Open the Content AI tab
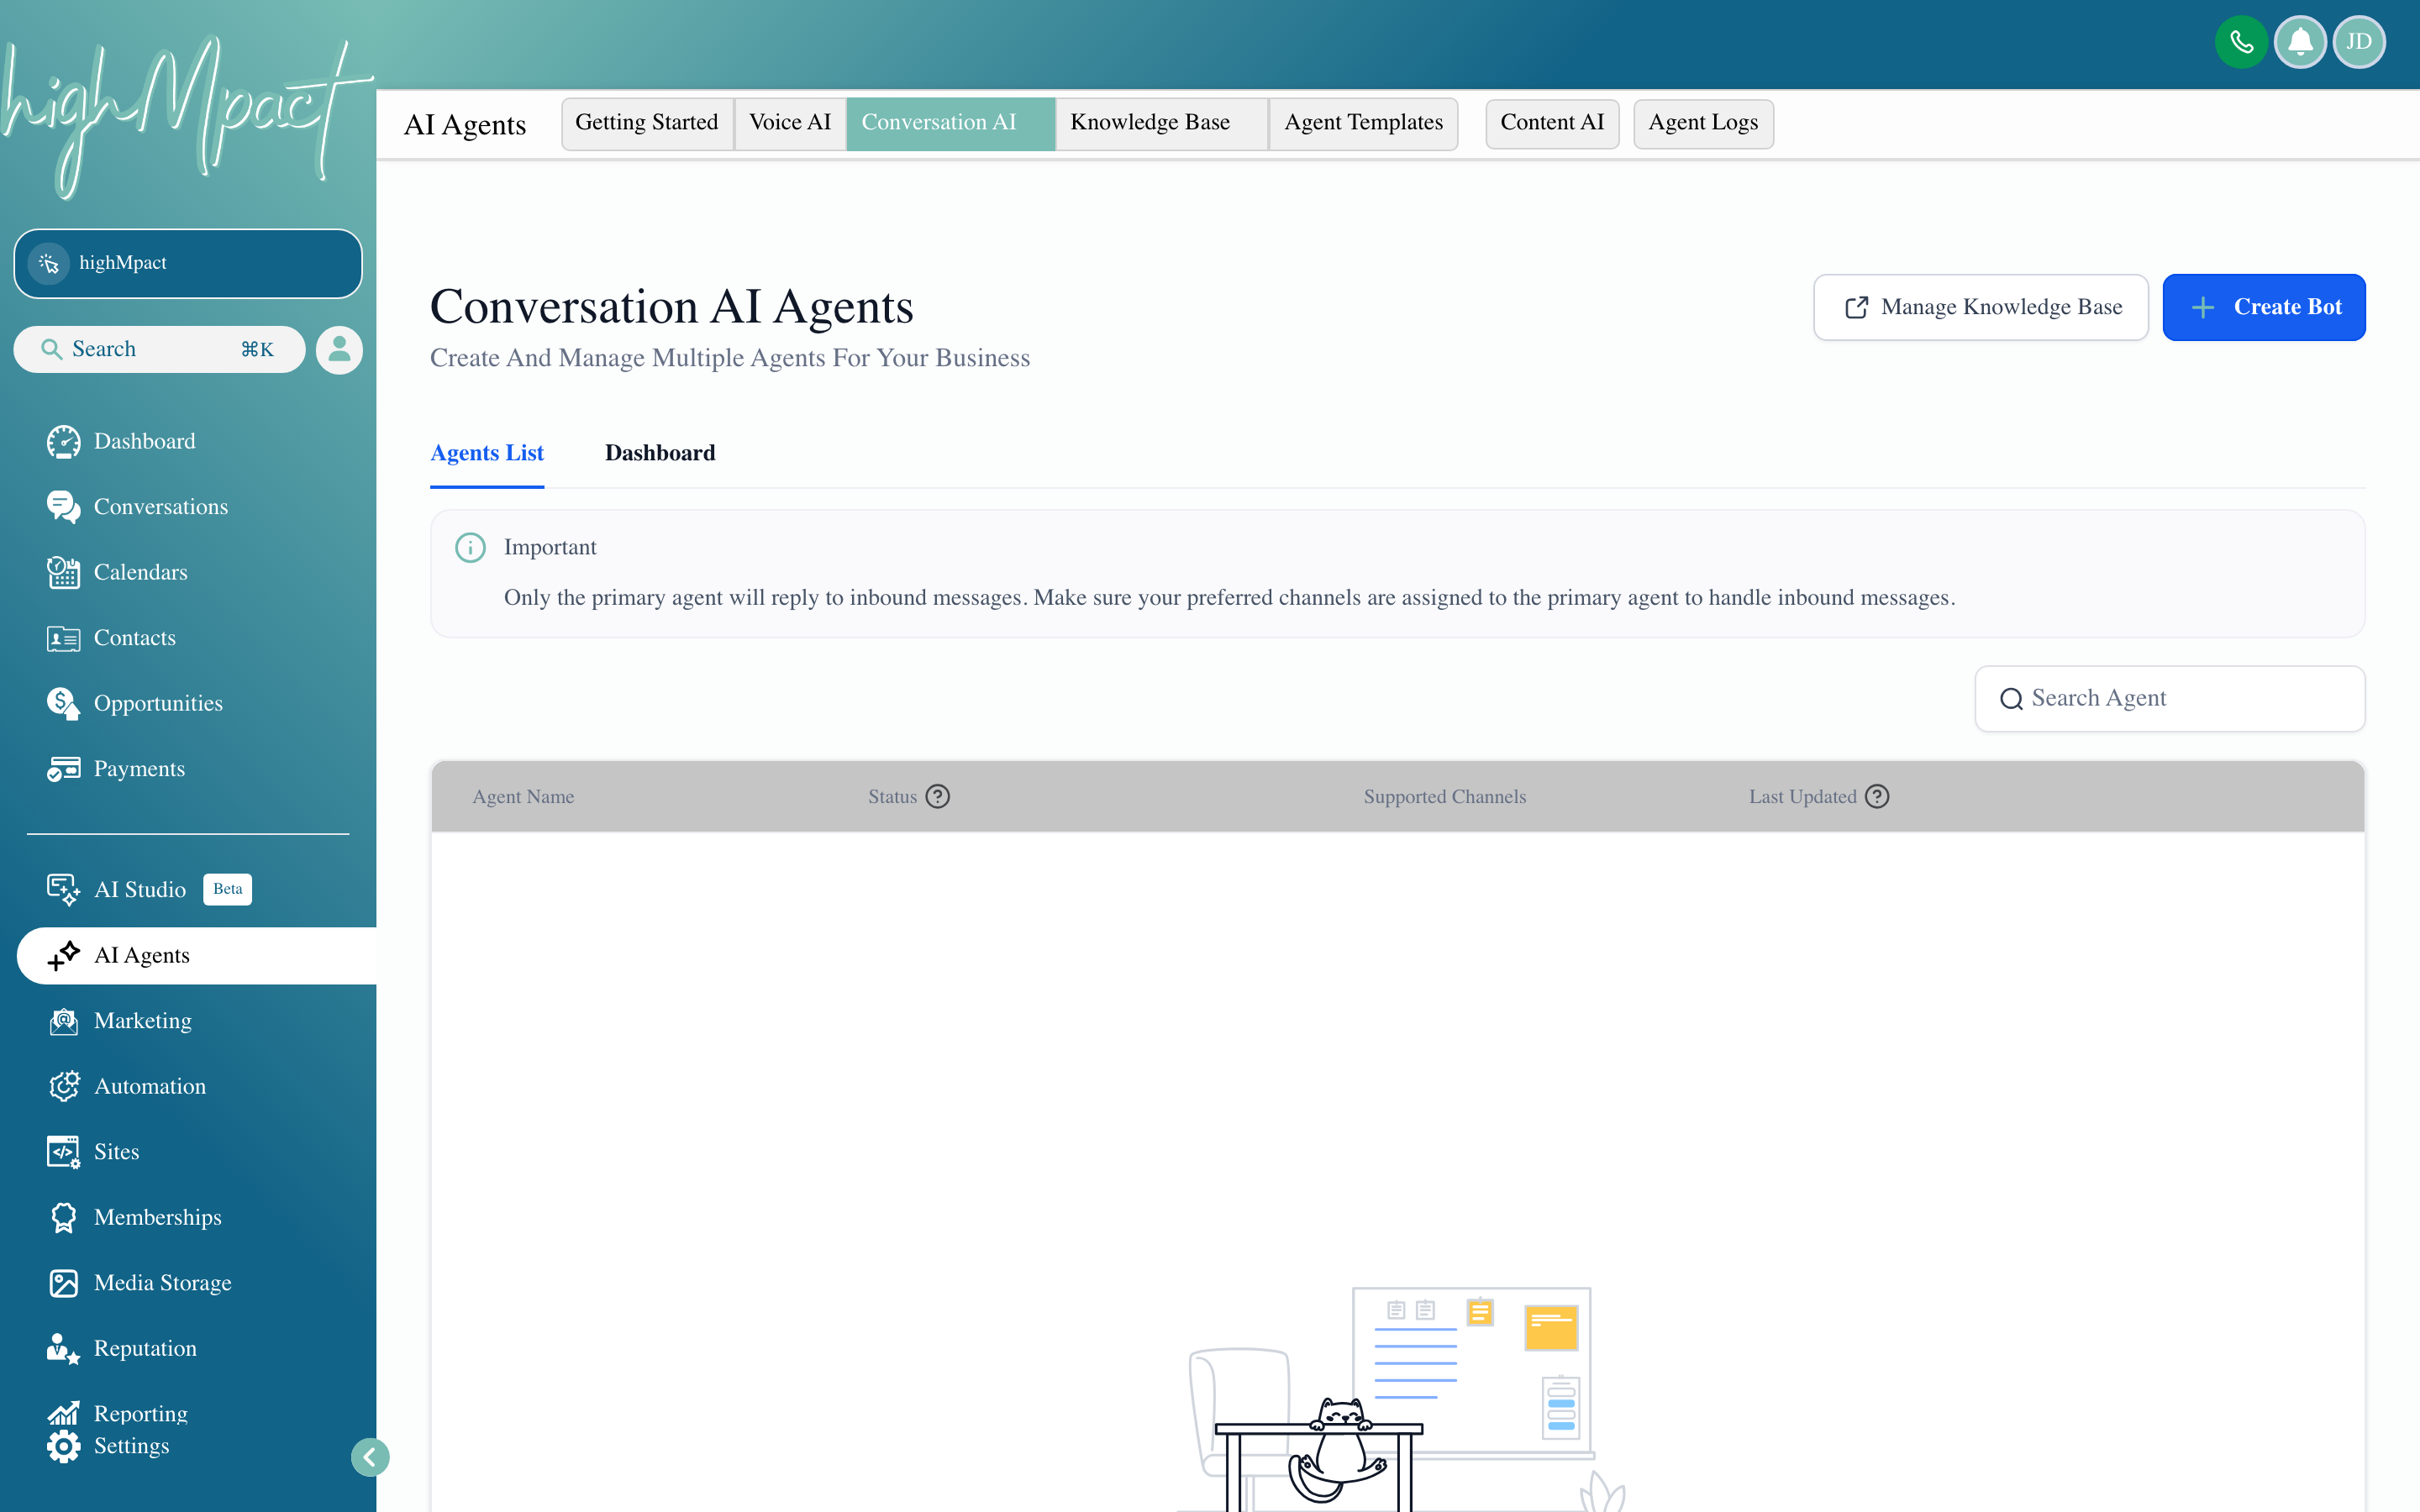 click(1552, 123)
